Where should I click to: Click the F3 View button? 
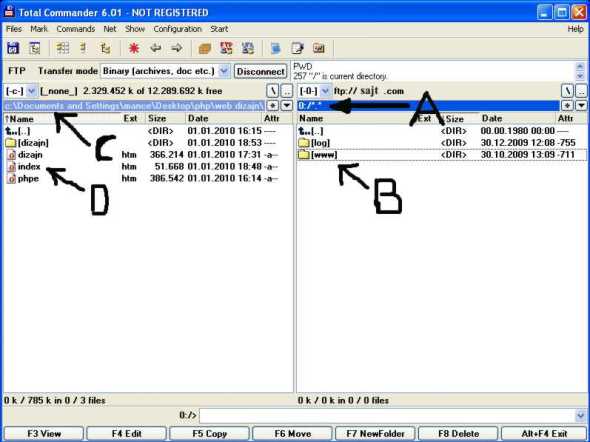[x=44, y=434]
